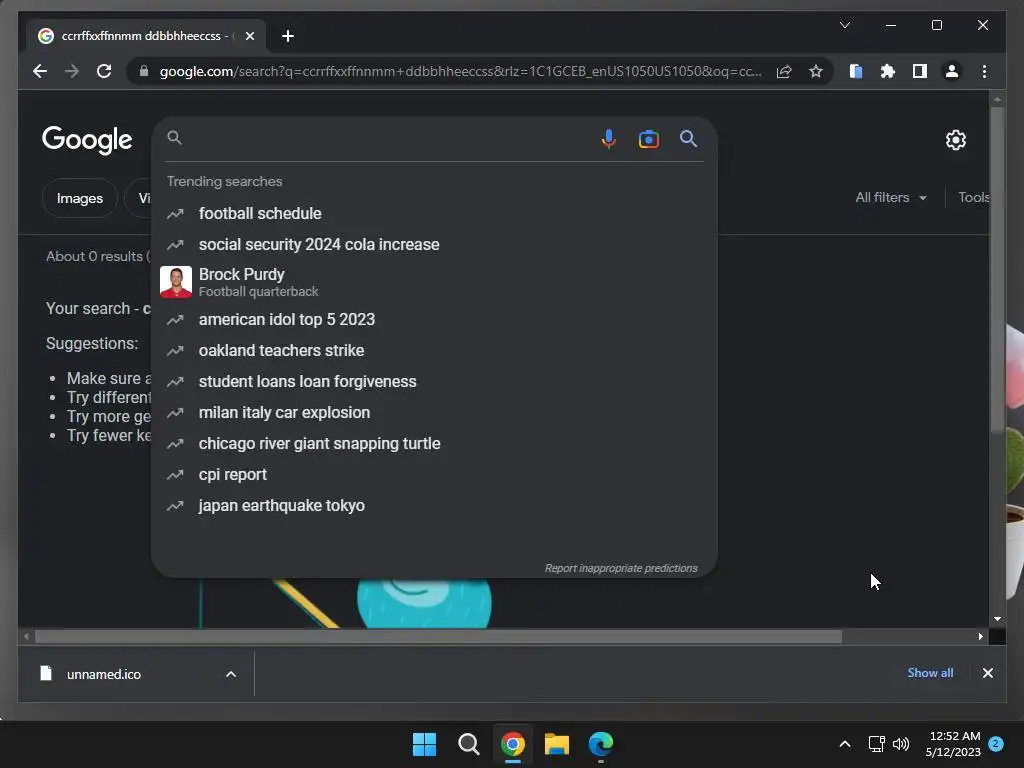The height and width of the screenshot is (768, 1024).
Task: Click Brock Purdy thumbnail photo
Action: click(176, 282)
